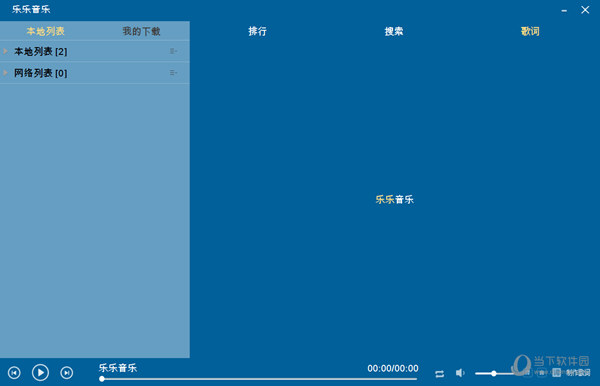
Task: Select the 本地列表 [2] row
Action: coord(95,51)
